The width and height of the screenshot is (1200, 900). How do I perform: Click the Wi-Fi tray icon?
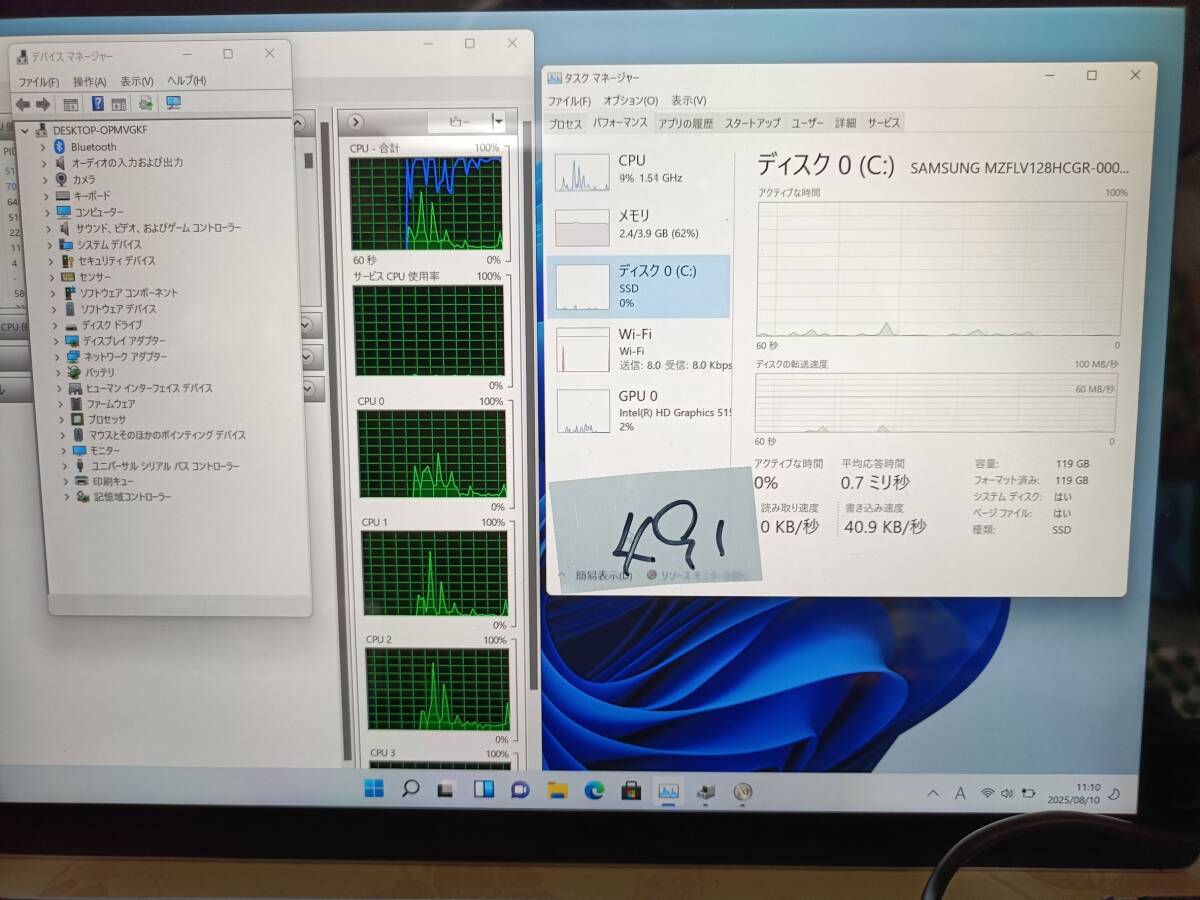(987, 793)
